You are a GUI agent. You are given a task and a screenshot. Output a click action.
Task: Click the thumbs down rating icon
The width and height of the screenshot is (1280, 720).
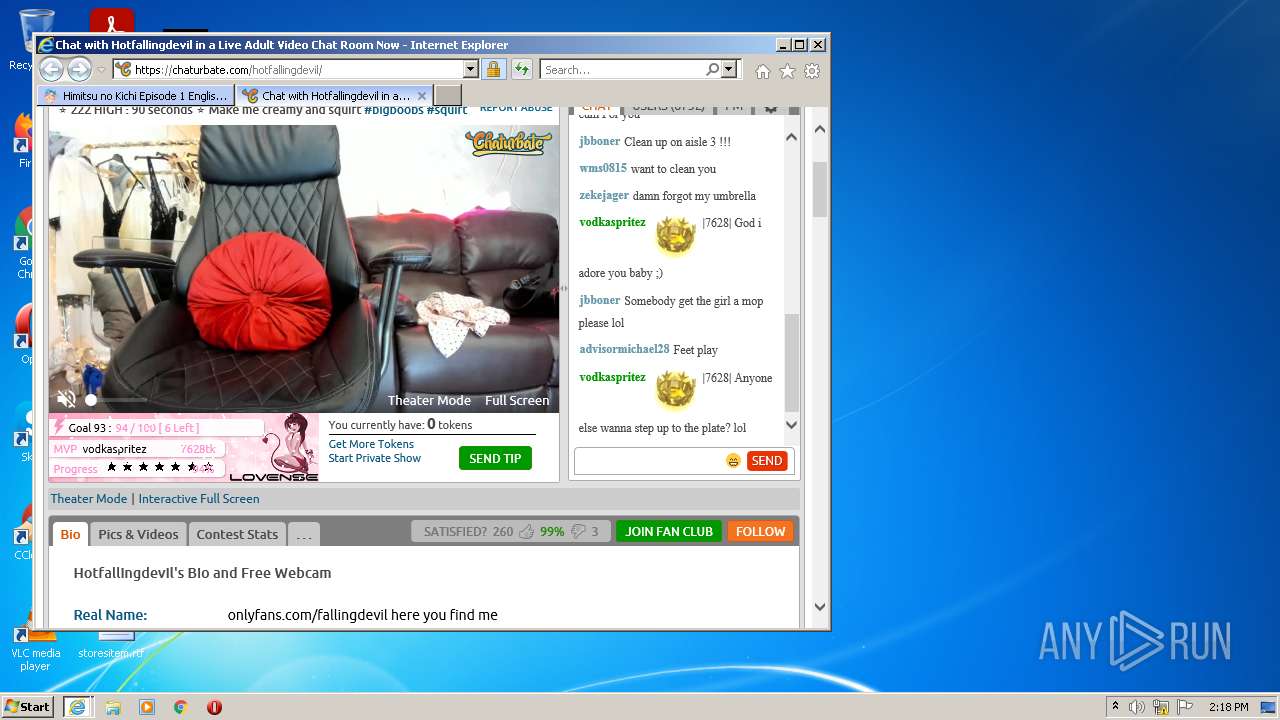[578, 532]
